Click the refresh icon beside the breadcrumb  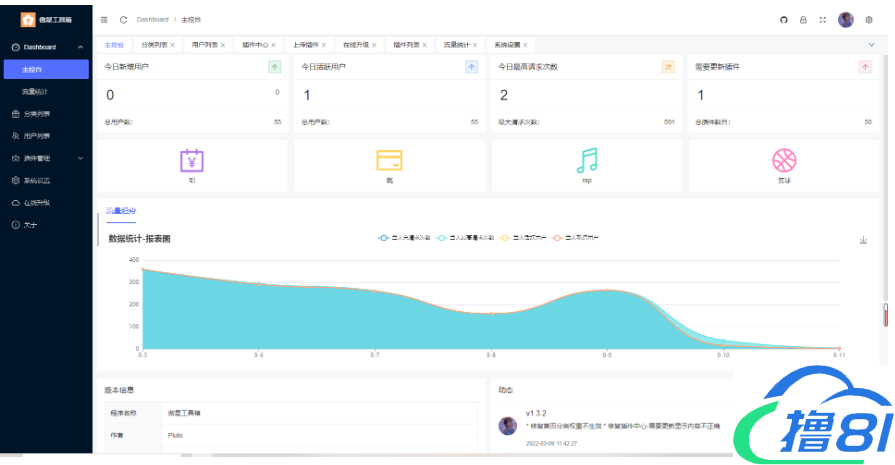click(123, 19)
